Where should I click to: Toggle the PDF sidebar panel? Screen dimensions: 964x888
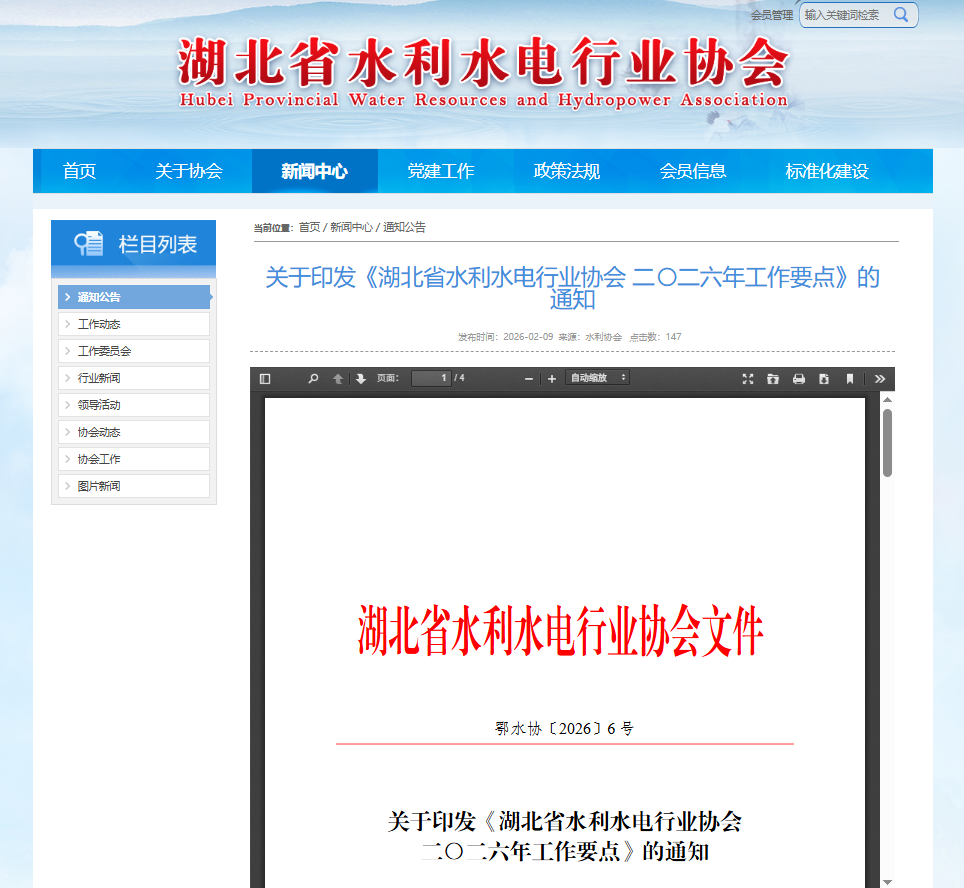(267, 379)
